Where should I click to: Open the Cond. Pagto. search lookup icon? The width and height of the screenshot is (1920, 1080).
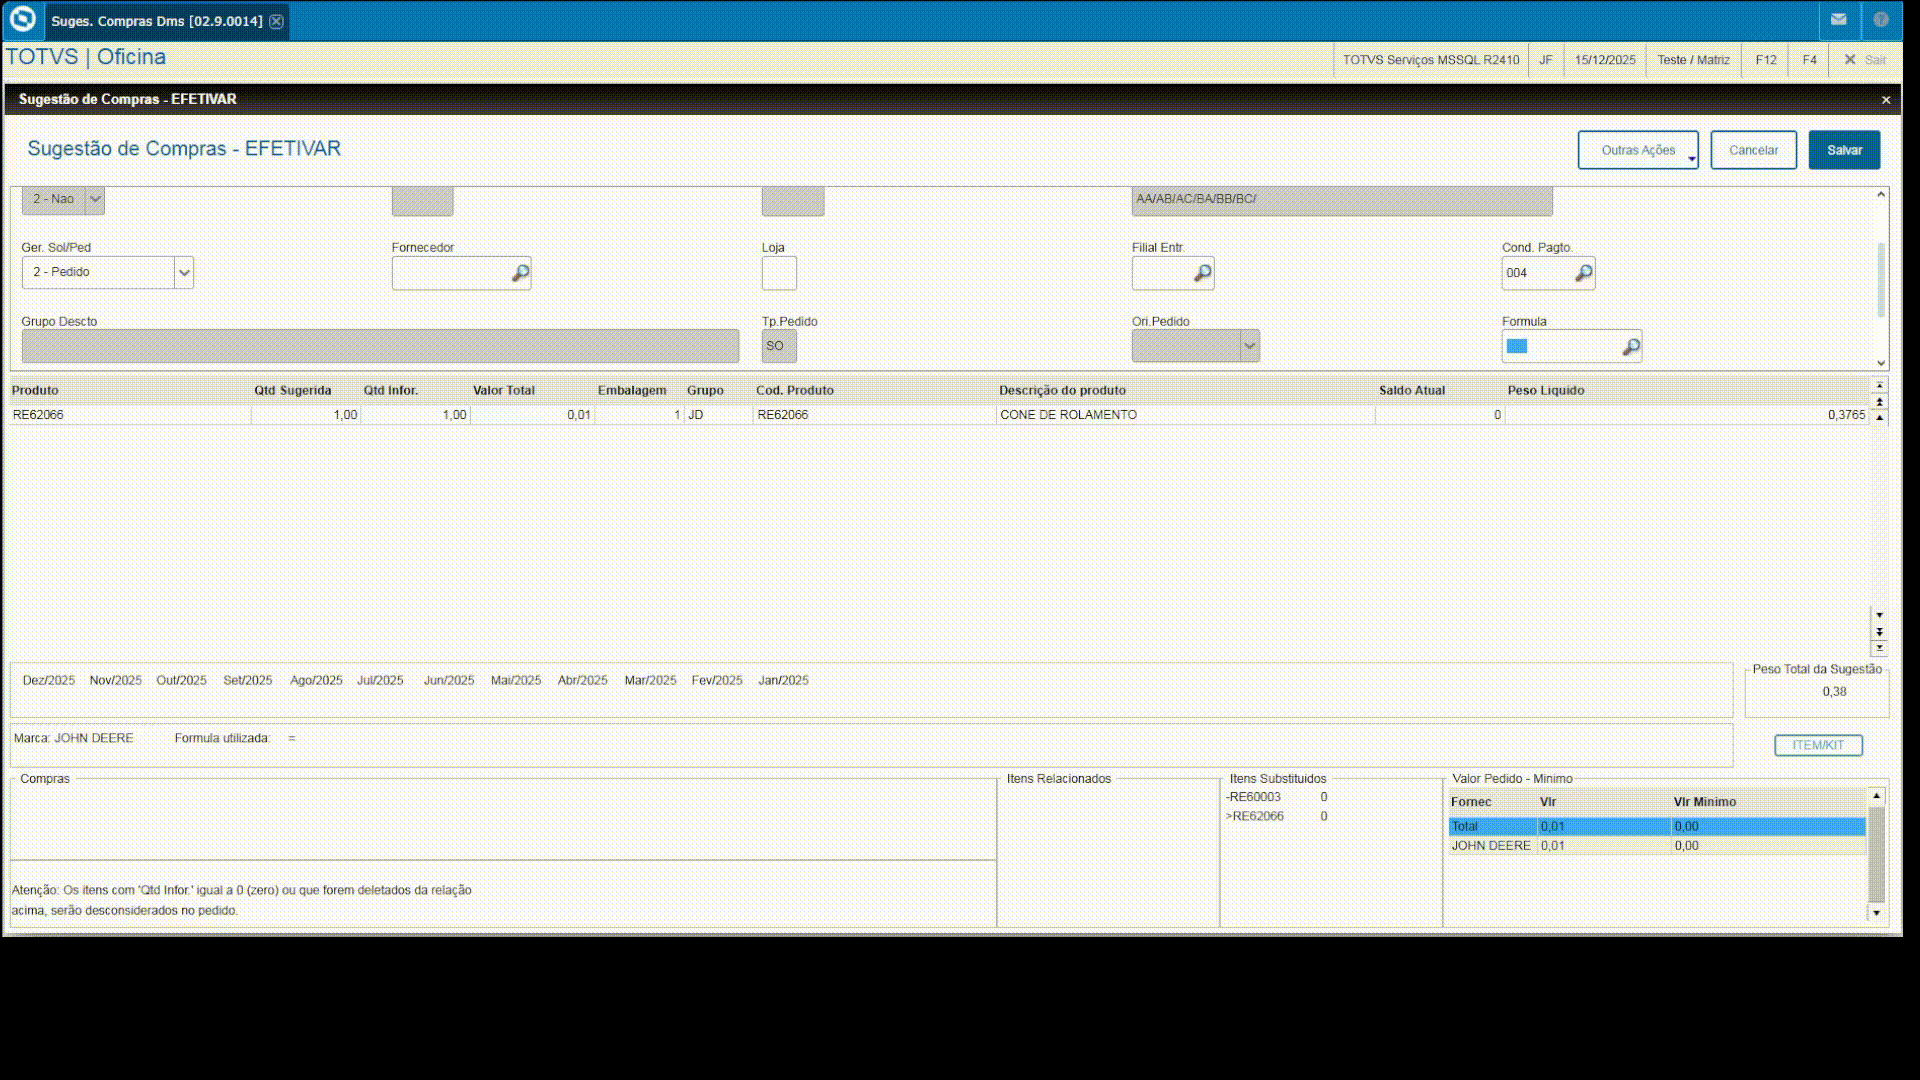coord(1583,273)
